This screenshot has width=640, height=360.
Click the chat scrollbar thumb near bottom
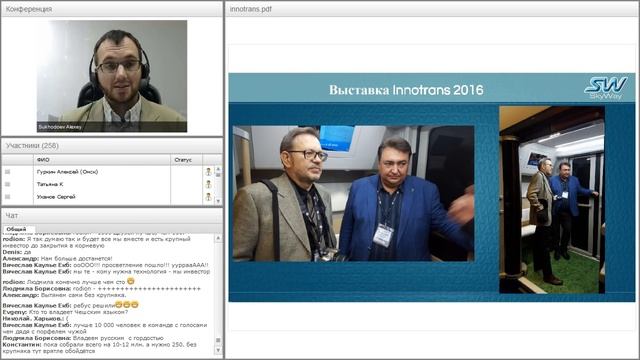(218, 340)
